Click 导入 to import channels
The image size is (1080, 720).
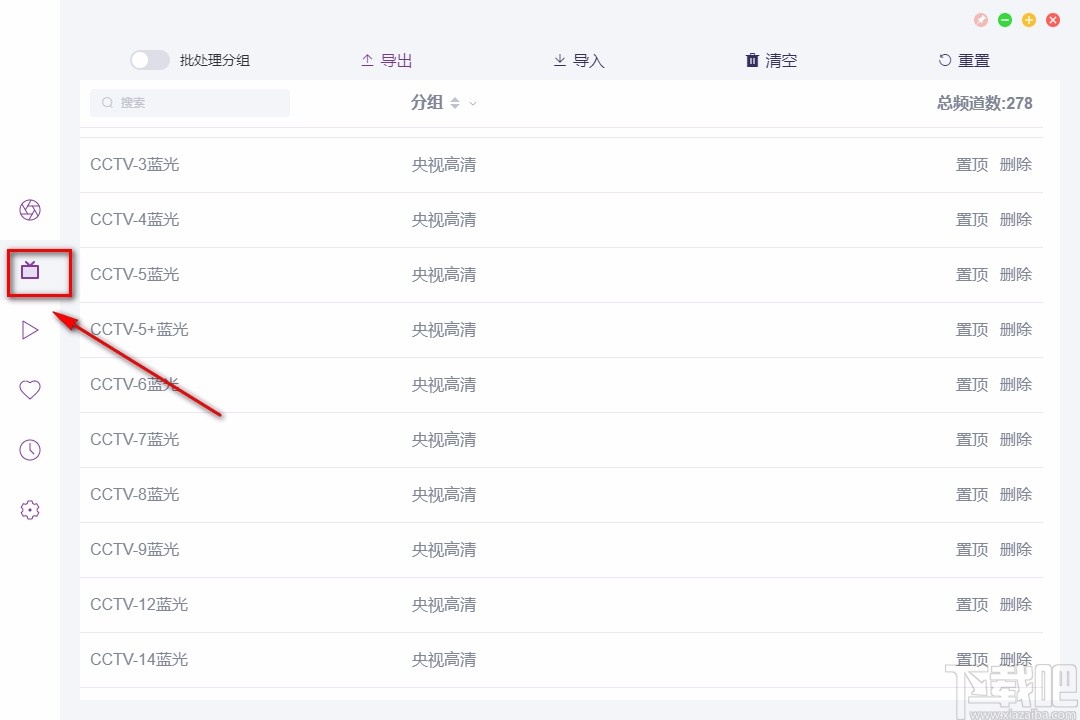click(x=578, y=60)
